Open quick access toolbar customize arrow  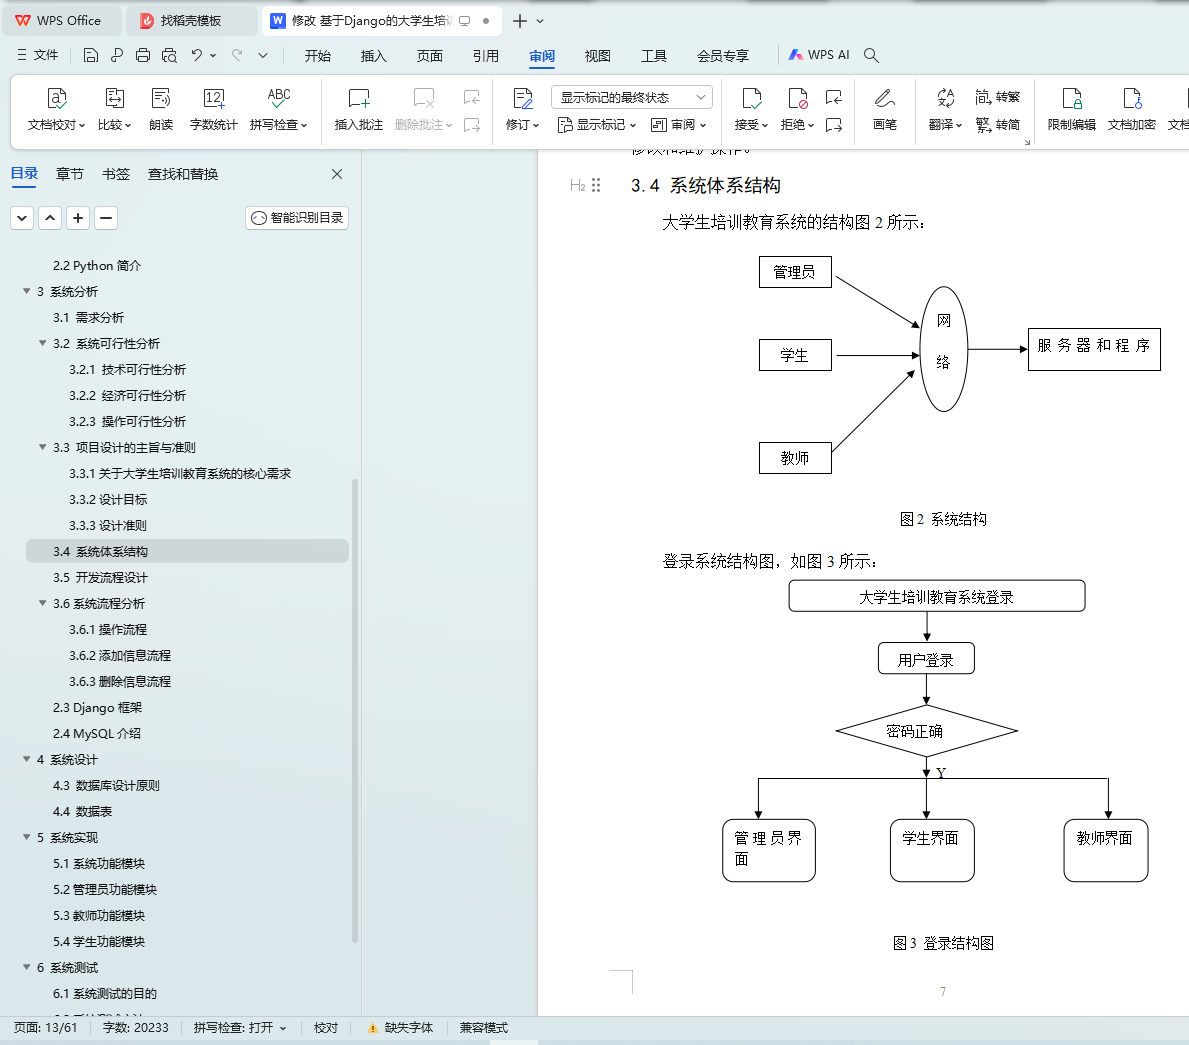(262, 55)
